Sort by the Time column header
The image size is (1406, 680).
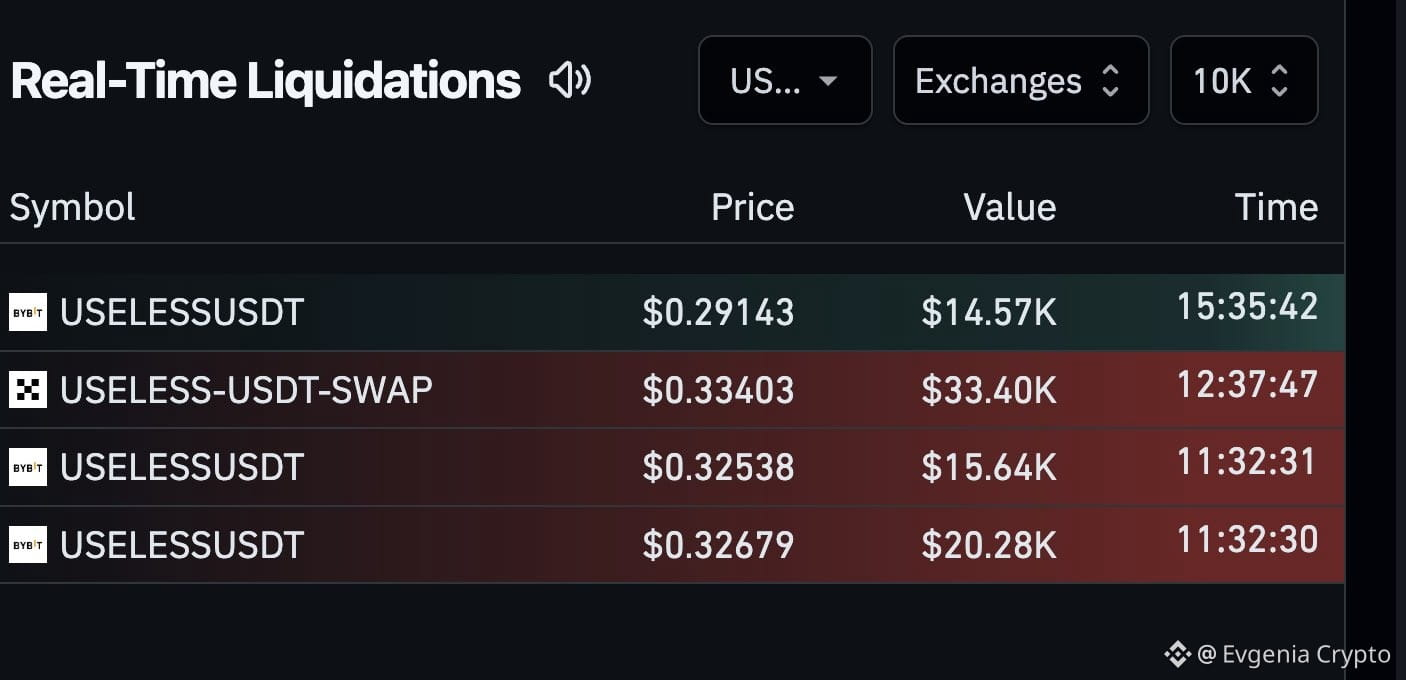(x=1276, y=207)
